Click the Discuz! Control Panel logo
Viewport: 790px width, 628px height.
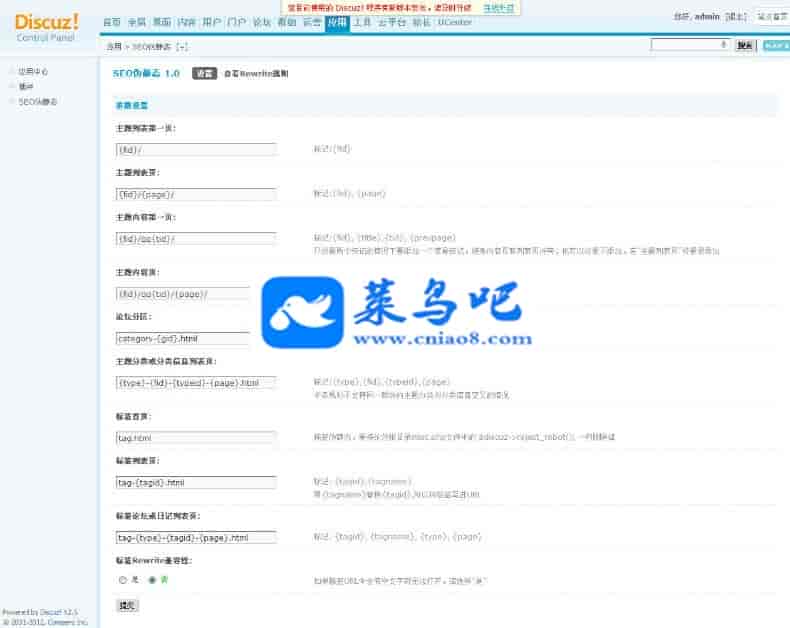click(x=46, y=26)
